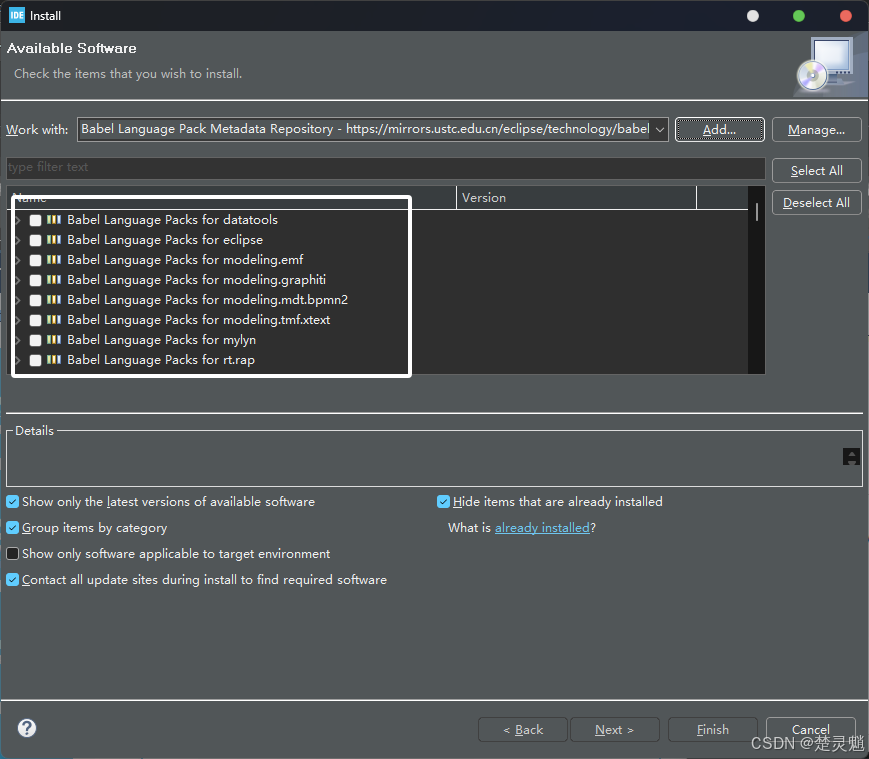
Task: Click the datatools language pack feature icon
Action: pyautogui.click(x=54, y=220)
